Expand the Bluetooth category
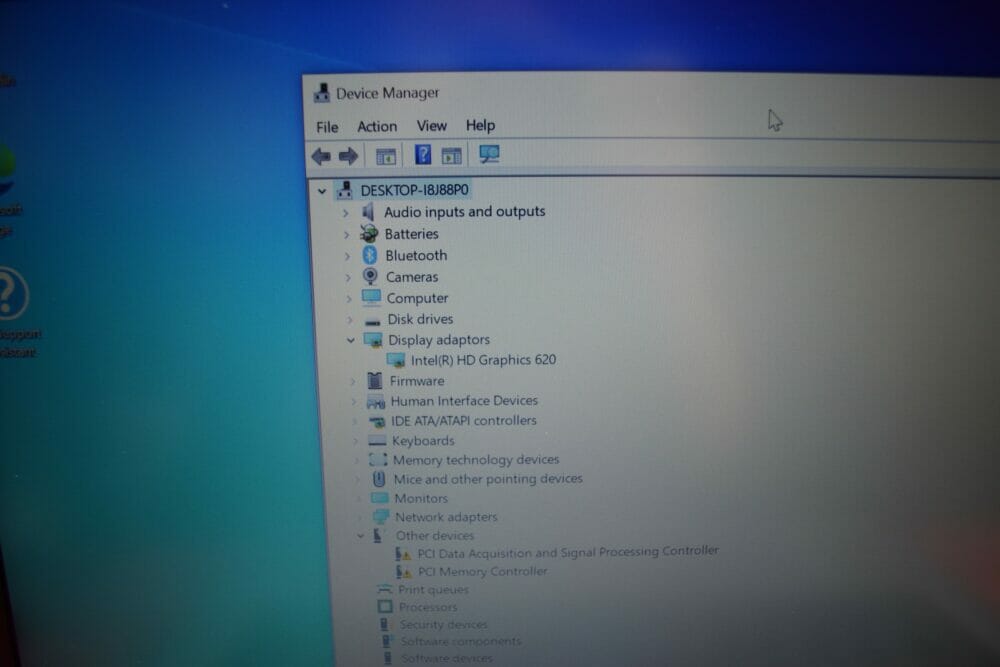This screenshot has height=667, width=1000. 348,256
